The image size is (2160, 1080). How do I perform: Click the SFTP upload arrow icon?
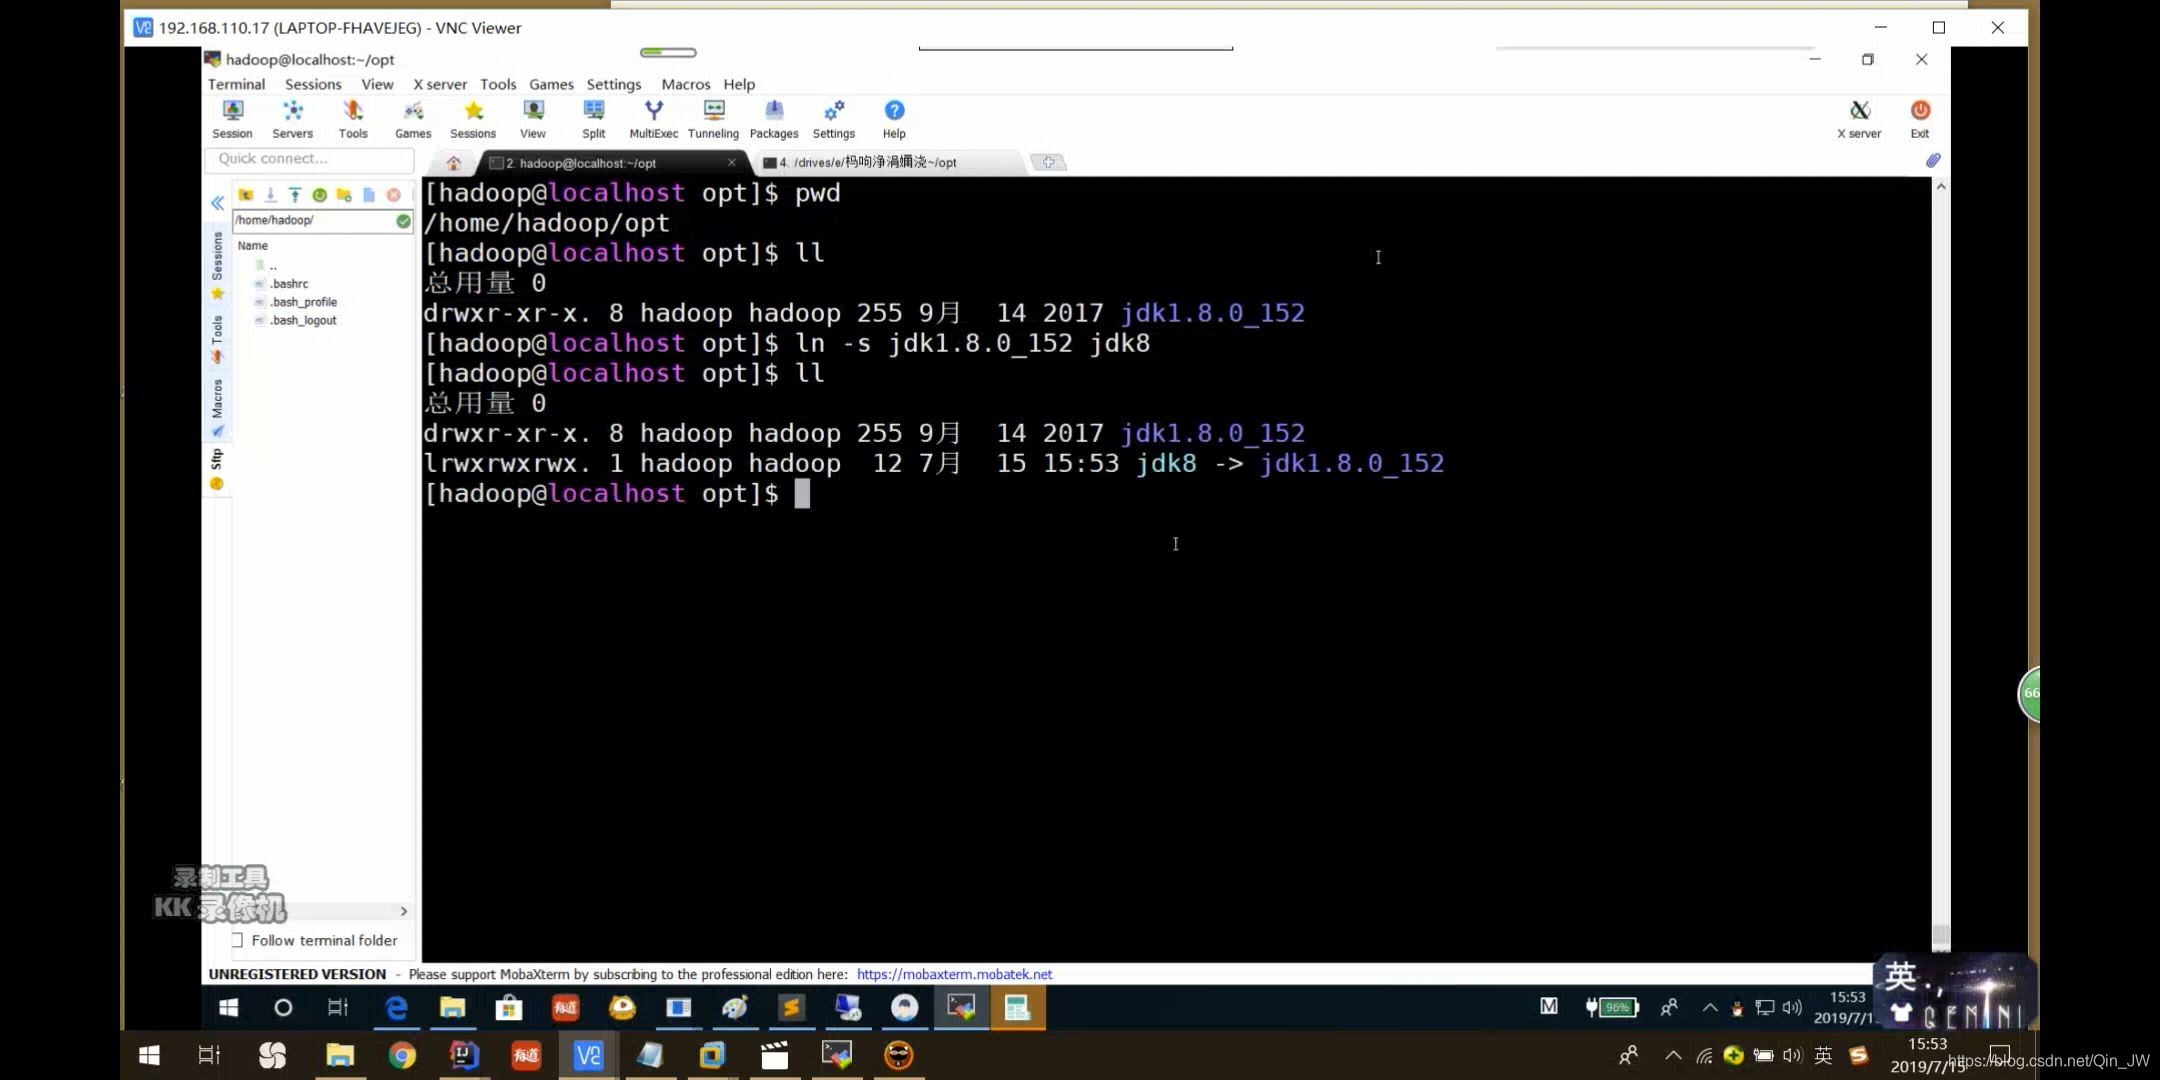coord(295,195)
